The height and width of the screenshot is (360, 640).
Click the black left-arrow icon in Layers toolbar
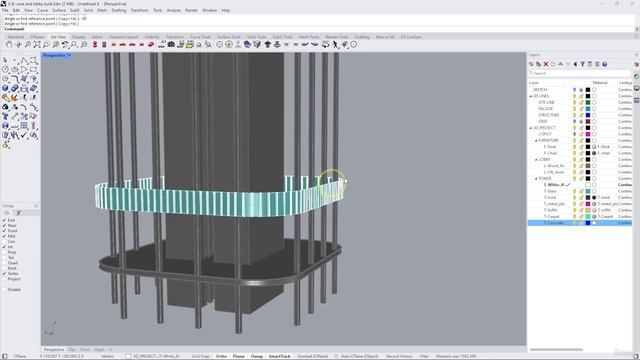[x=575, y=64]
